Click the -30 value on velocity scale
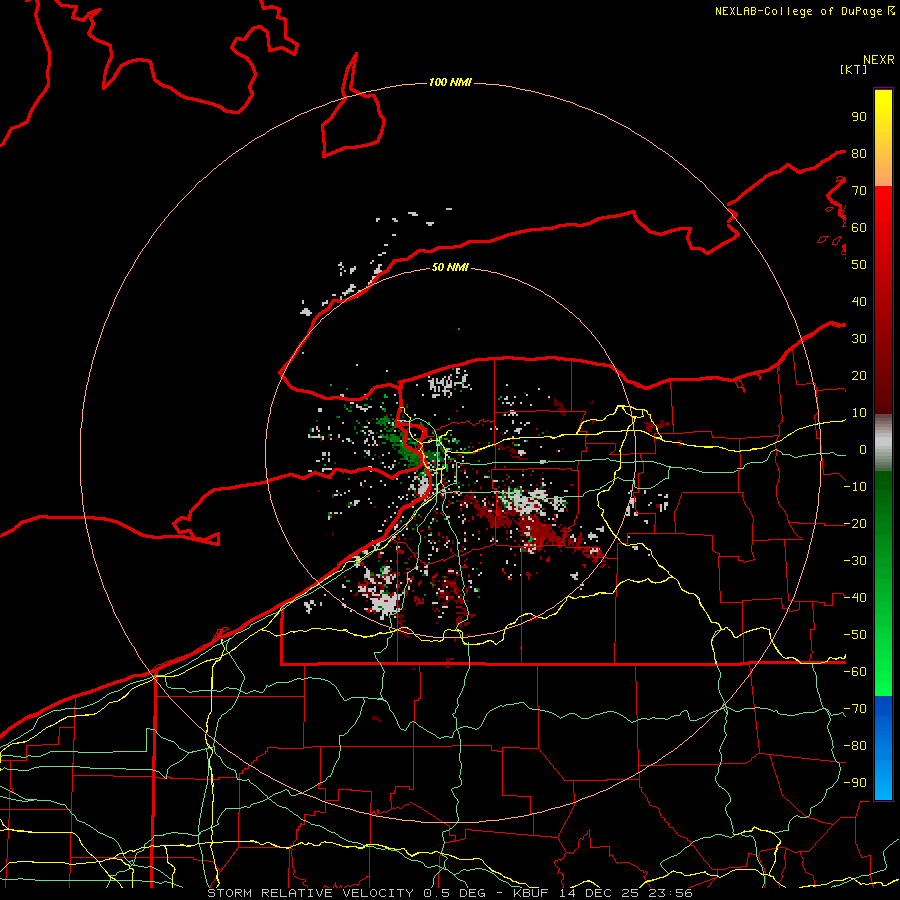This screenshot has height=900, width=900. click(x=855, y=561)
